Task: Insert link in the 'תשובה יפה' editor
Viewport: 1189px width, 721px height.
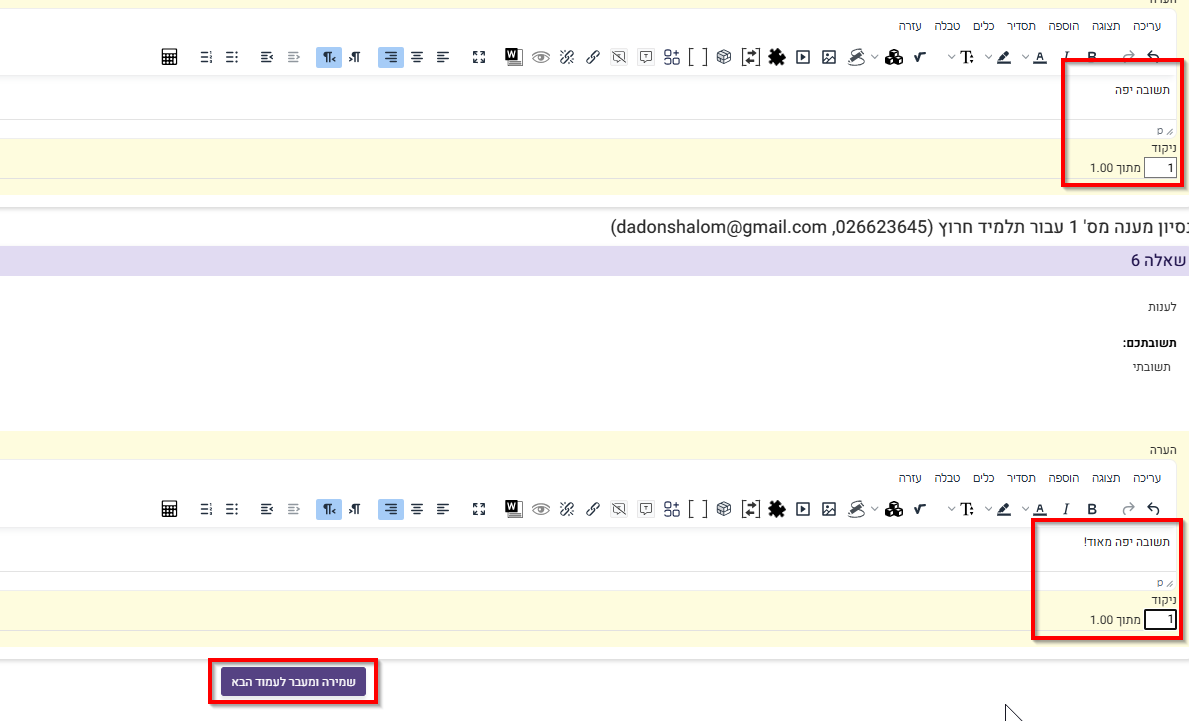Action: (x=593, y=57)
